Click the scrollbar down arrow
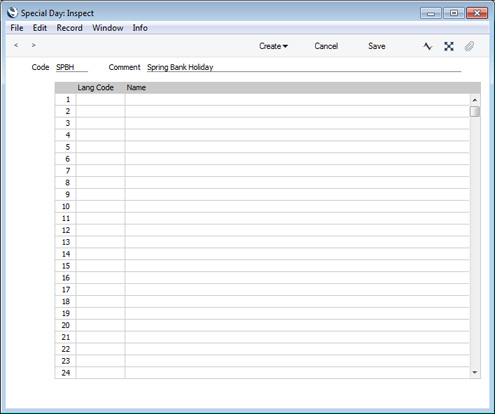 pyautogui.click(x=475, y=372)
